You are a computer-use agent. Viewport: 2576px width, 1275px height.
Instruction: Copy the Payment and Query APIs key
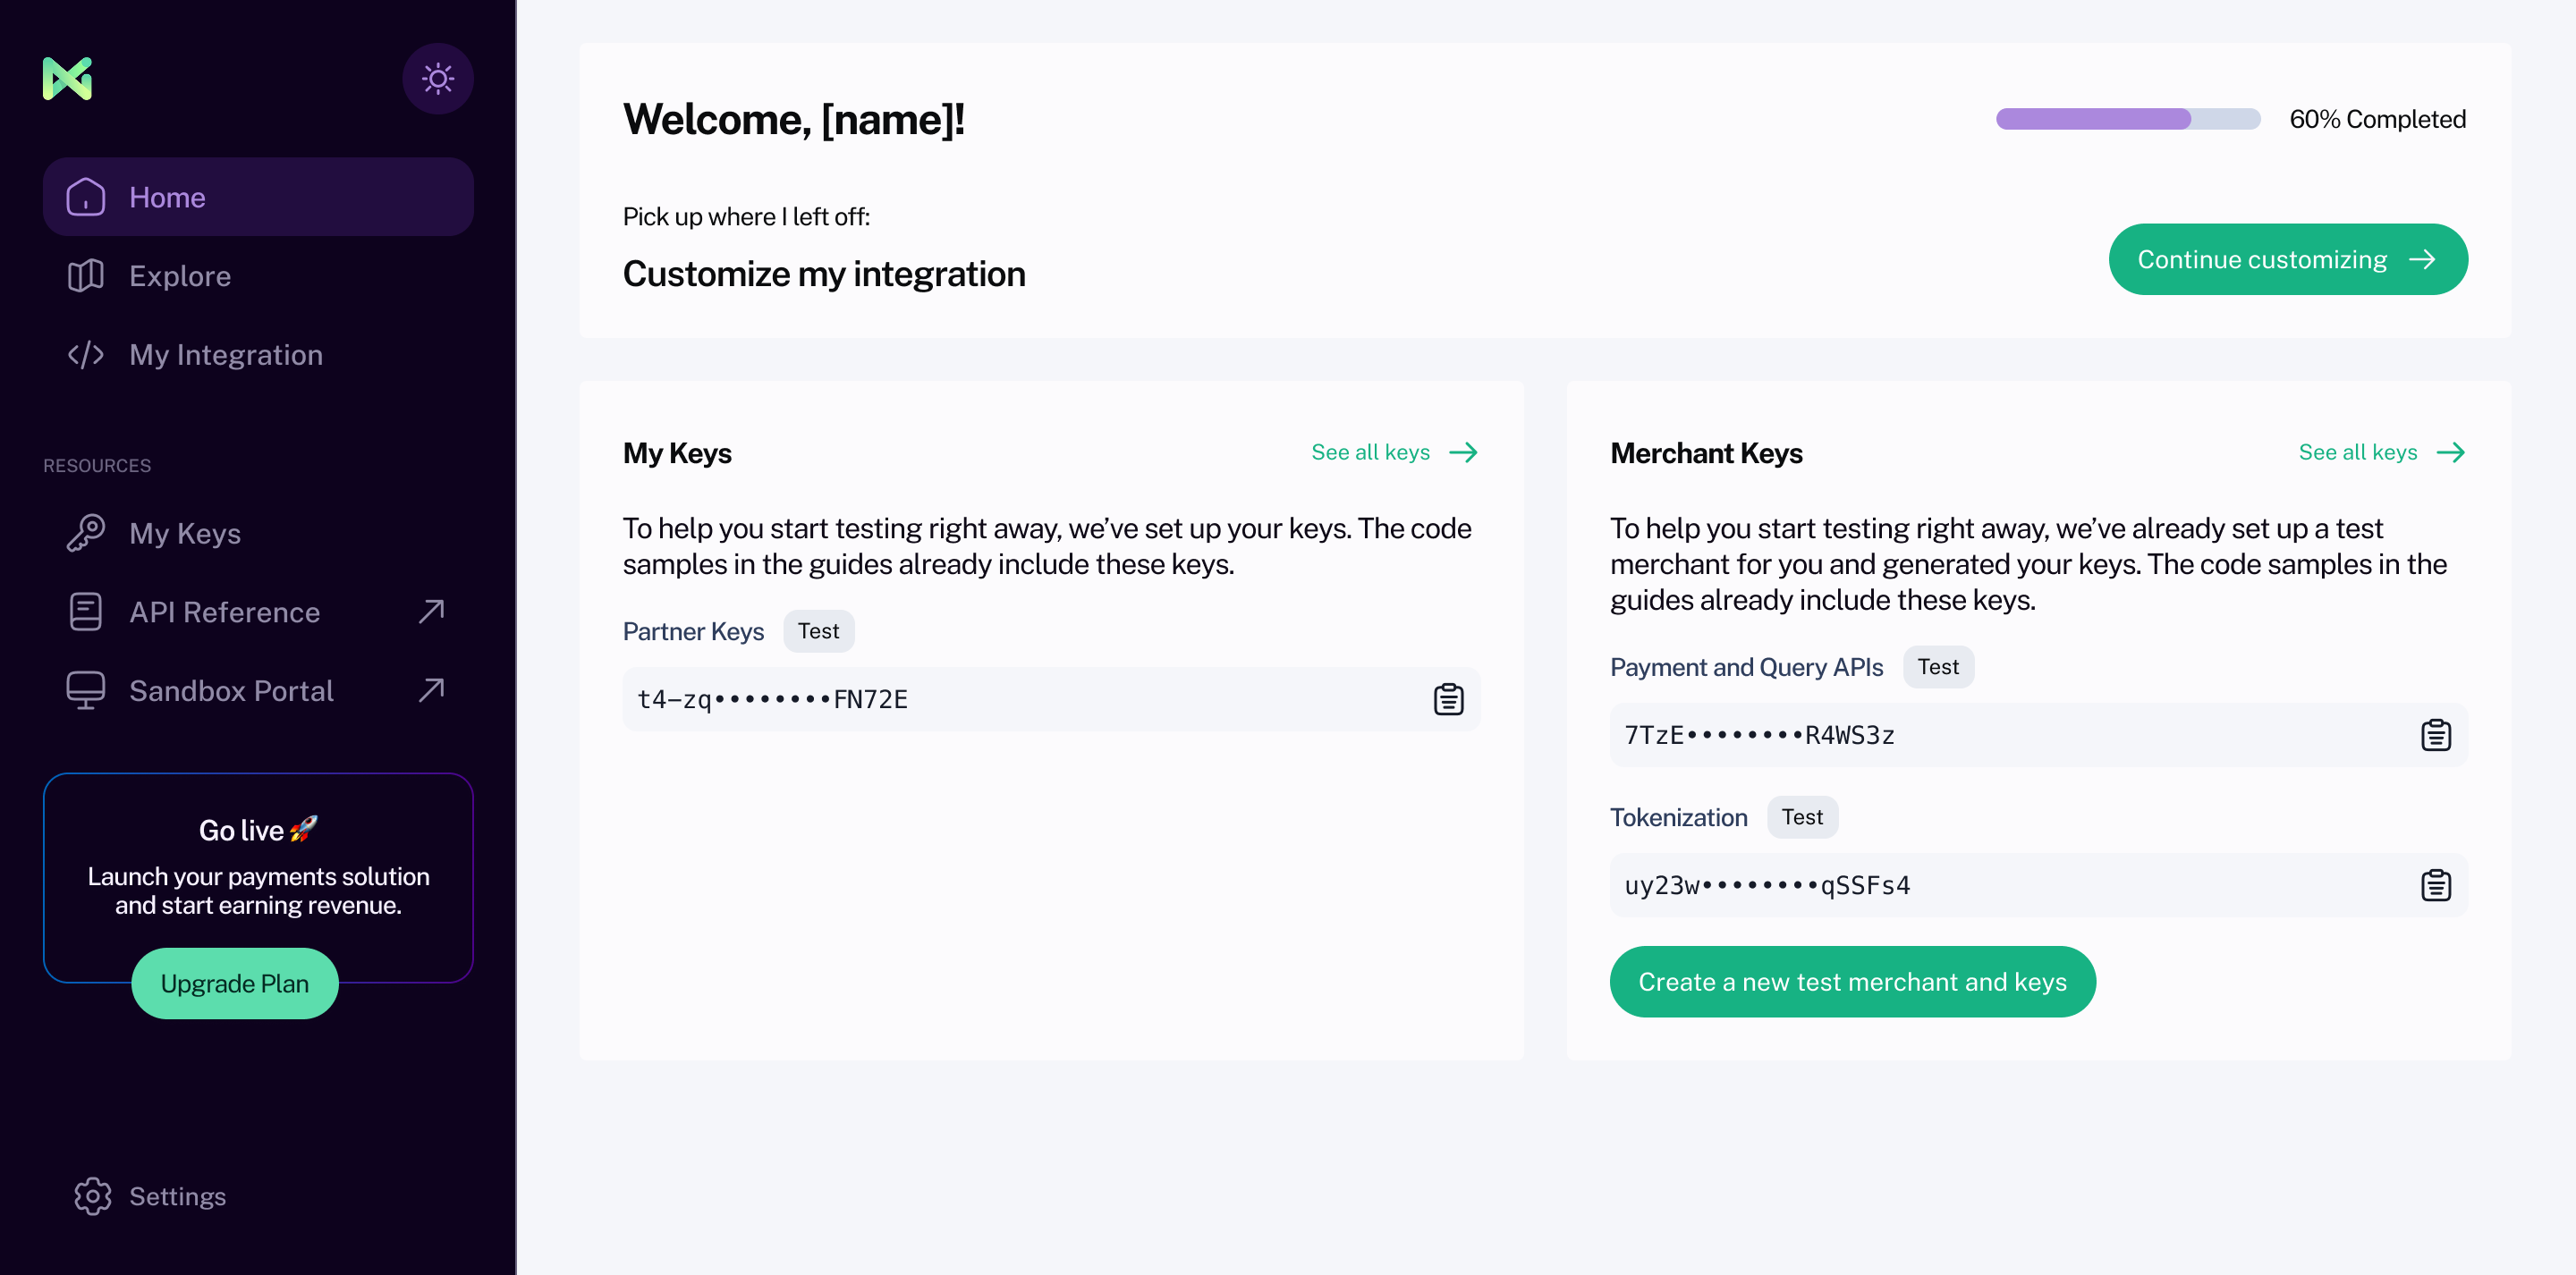(x=2435, y=735)
